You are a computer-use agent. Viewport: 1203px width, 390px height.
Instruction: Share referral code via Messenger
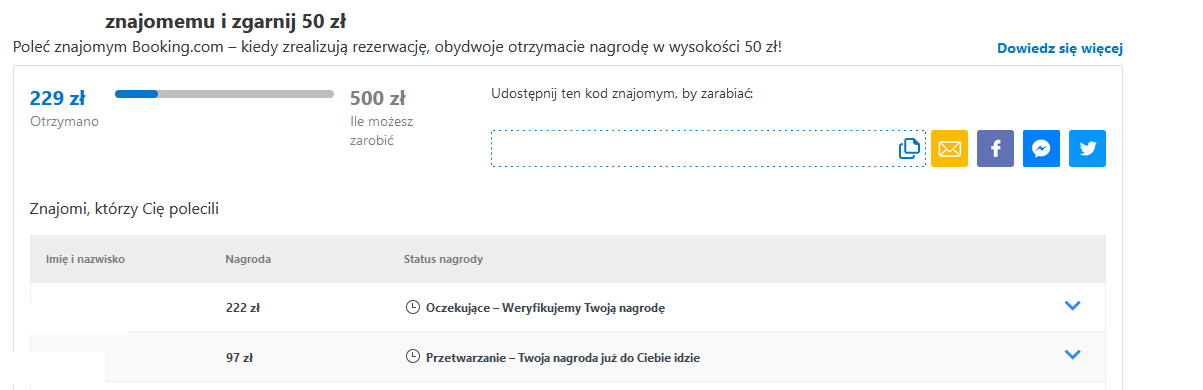[x=1041, y=149]
